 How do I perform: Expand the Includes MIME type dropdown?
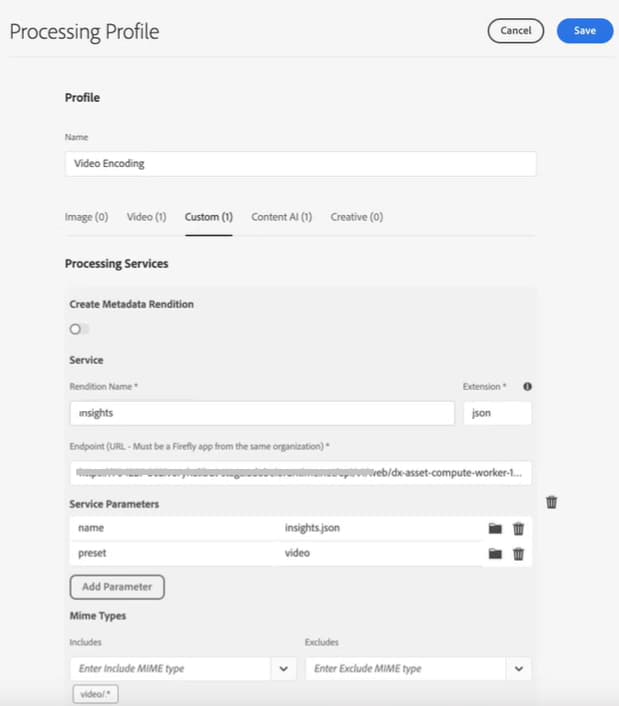pyautogui.click(x=283, y=668)
